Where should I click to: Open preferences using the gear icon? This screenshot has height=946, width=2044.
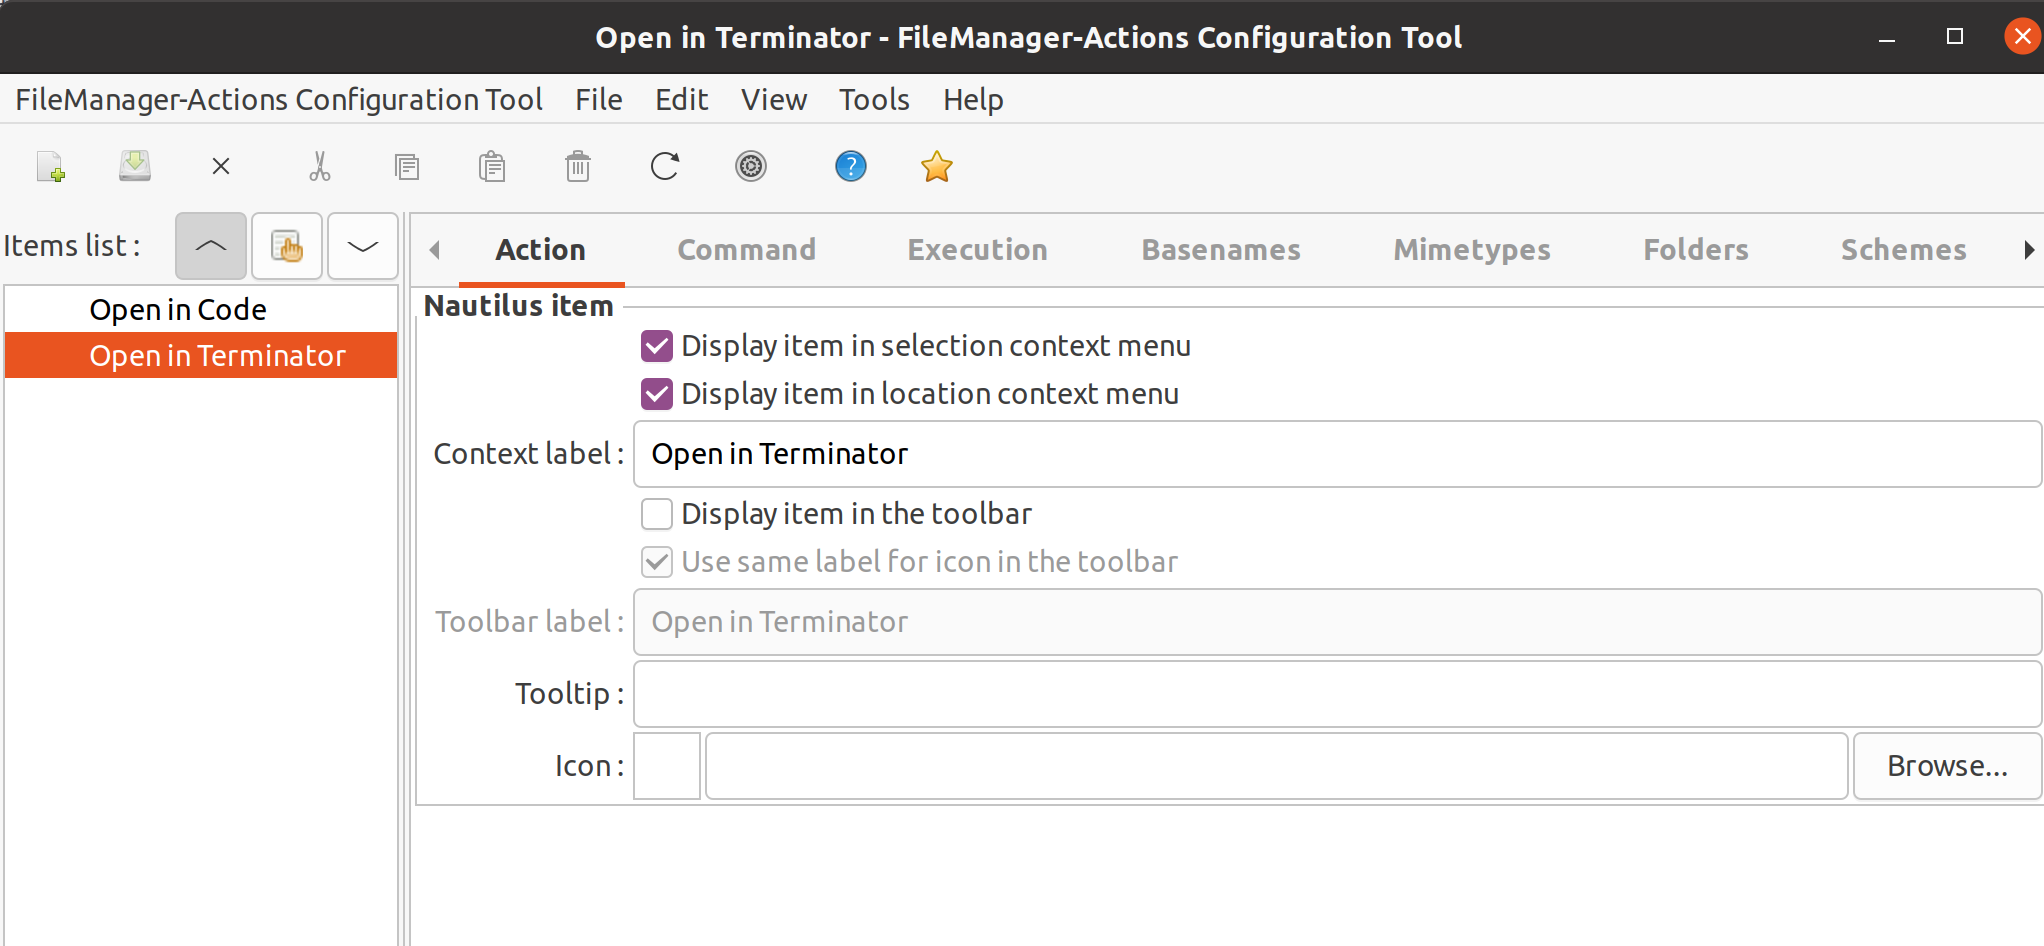[751, 166]
